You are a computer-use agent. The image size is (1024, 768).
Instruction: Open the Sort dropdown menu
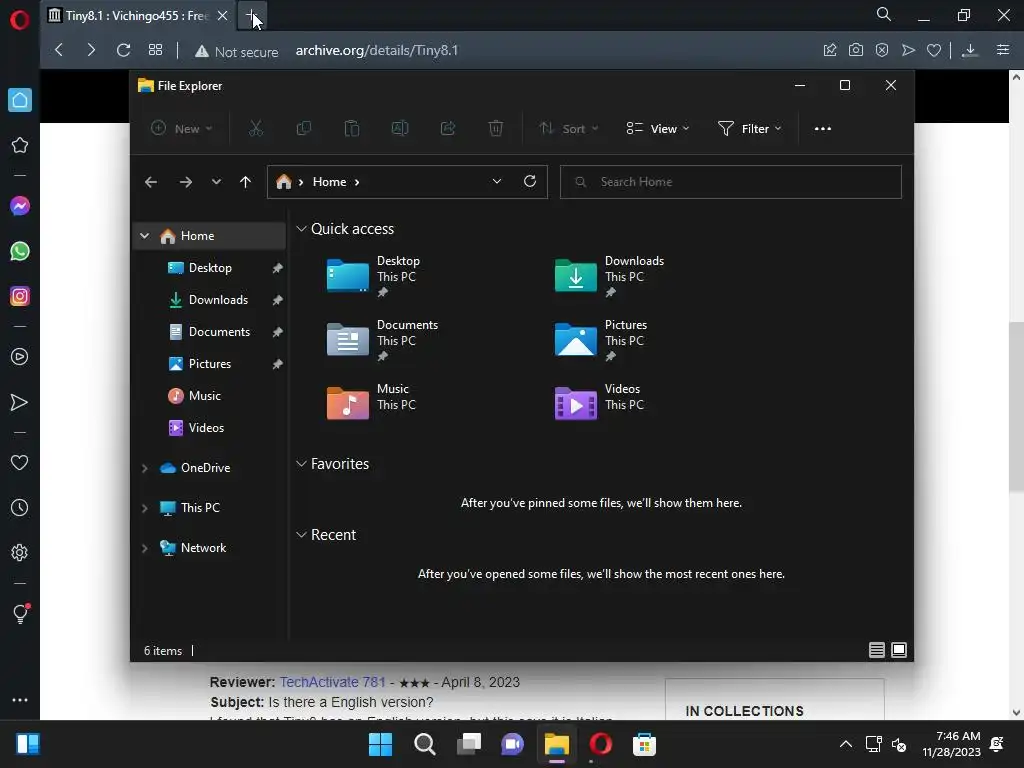tap(568, 129)
